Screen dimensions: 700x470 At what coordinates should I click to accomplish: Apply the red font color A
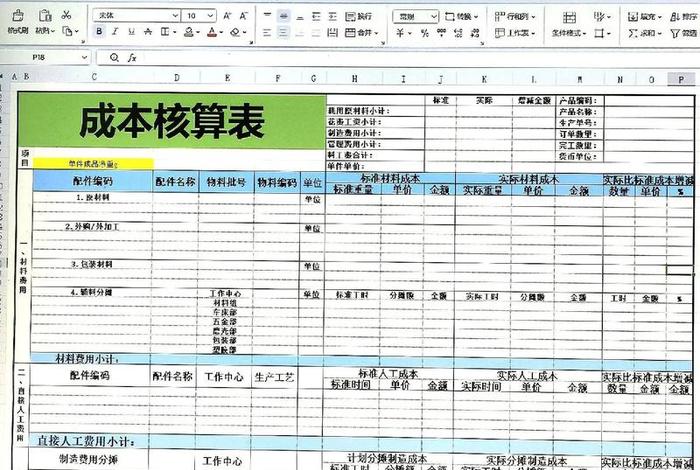(x=212, y=32)
